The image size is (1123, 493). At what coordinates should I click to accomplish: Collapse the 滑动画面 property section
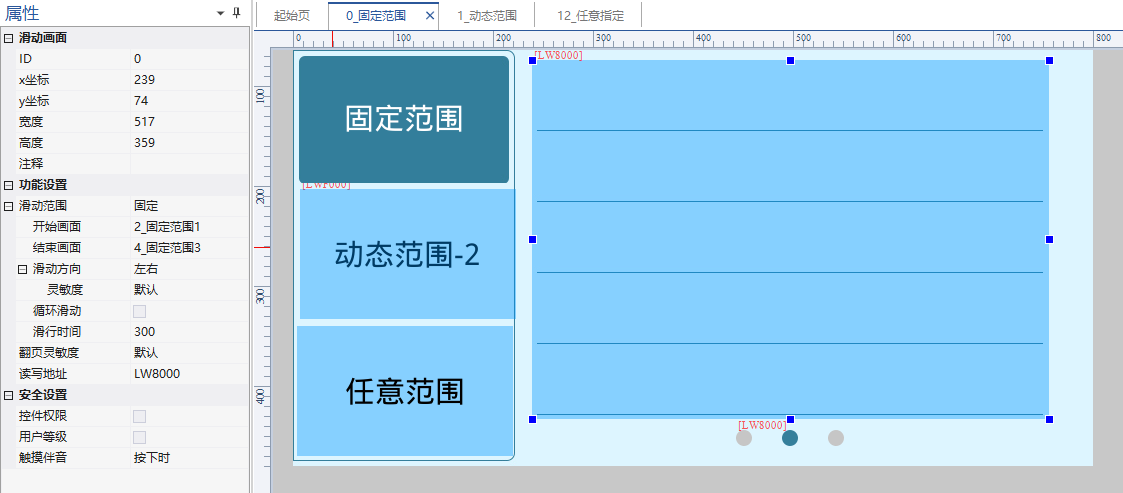point(9,38)
